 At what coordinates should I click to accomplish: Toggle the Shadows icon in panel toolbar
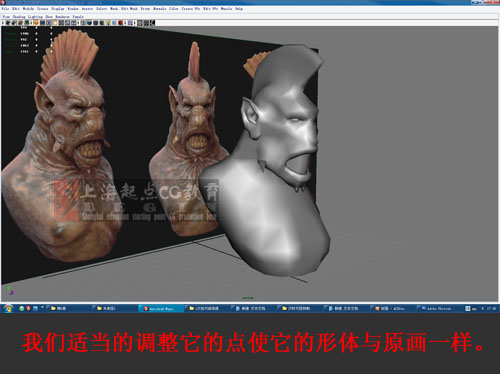[x=114, y=23]
